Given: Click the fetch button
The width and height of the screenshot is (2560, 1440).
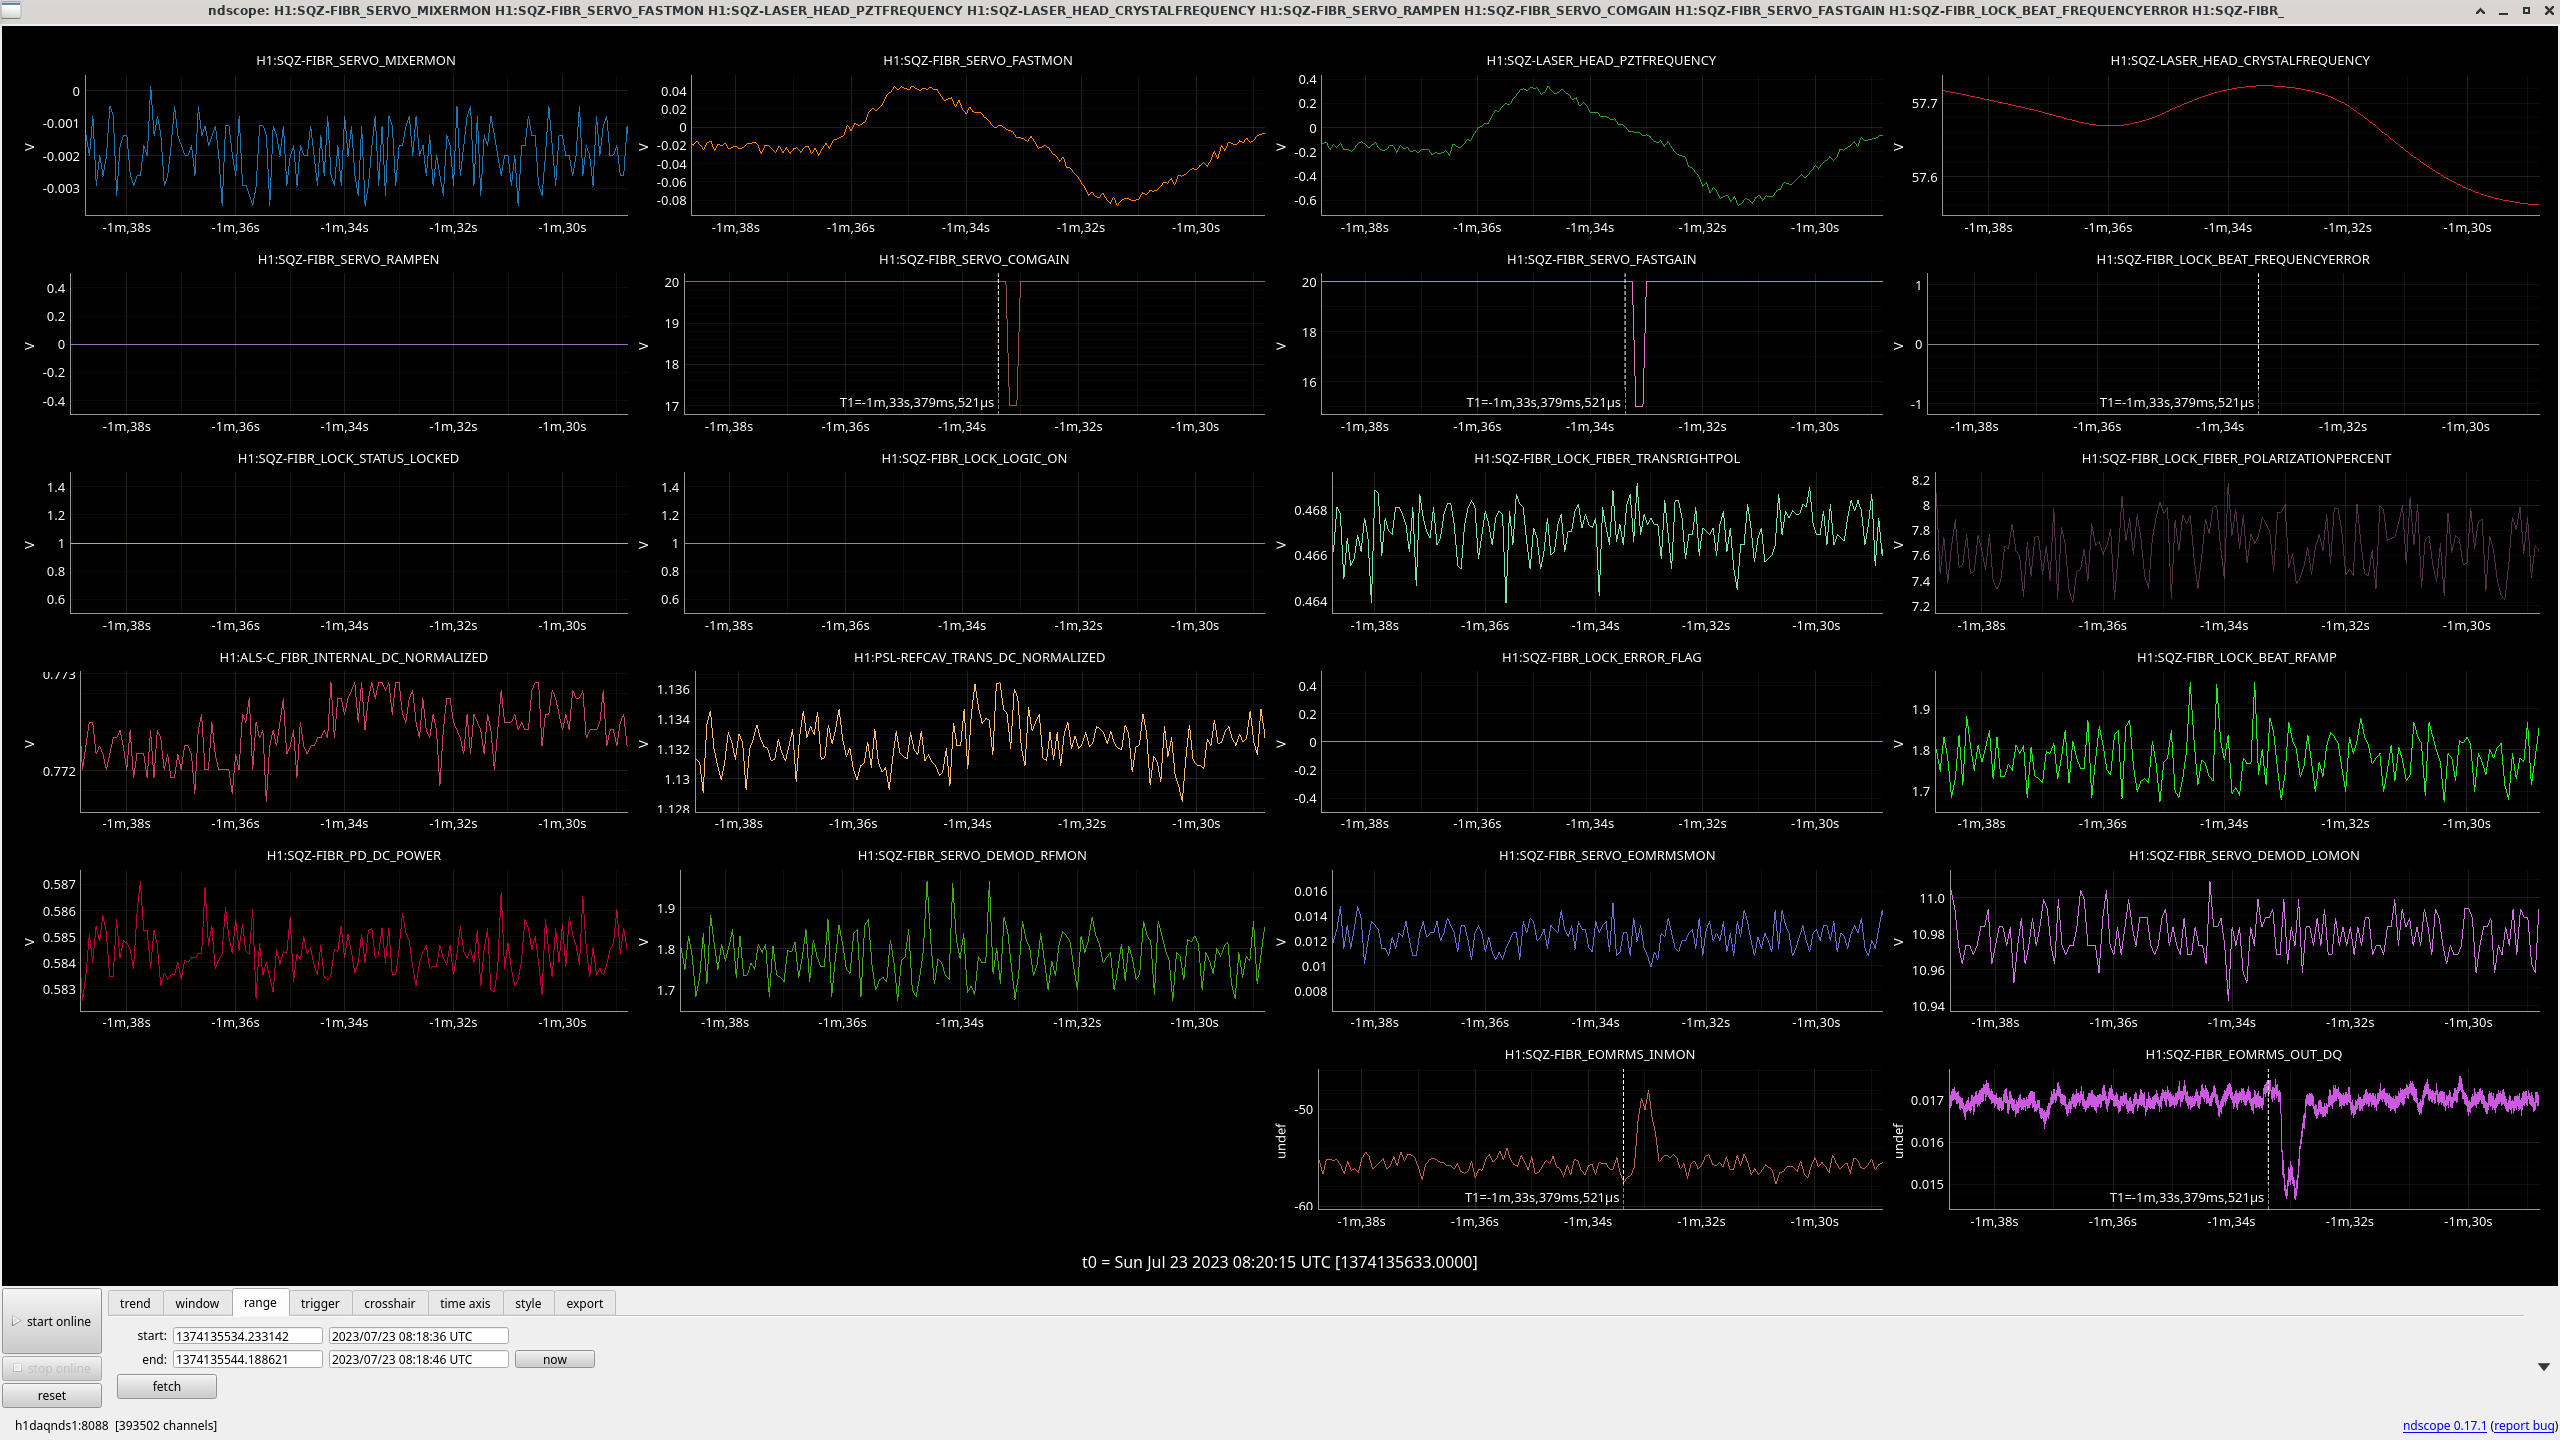Looking at the screenshot, I should [x=167, y=1386].
